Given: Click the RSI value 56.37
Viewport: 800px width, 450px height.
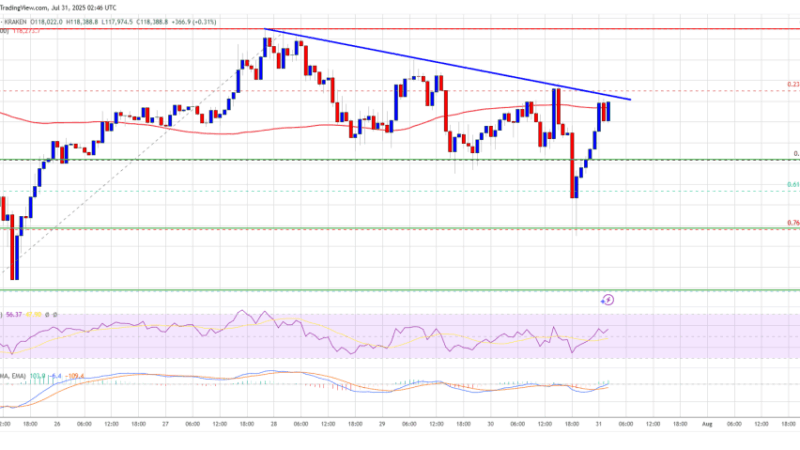Looking at the screenshot, I should click(x=14, y=315).
